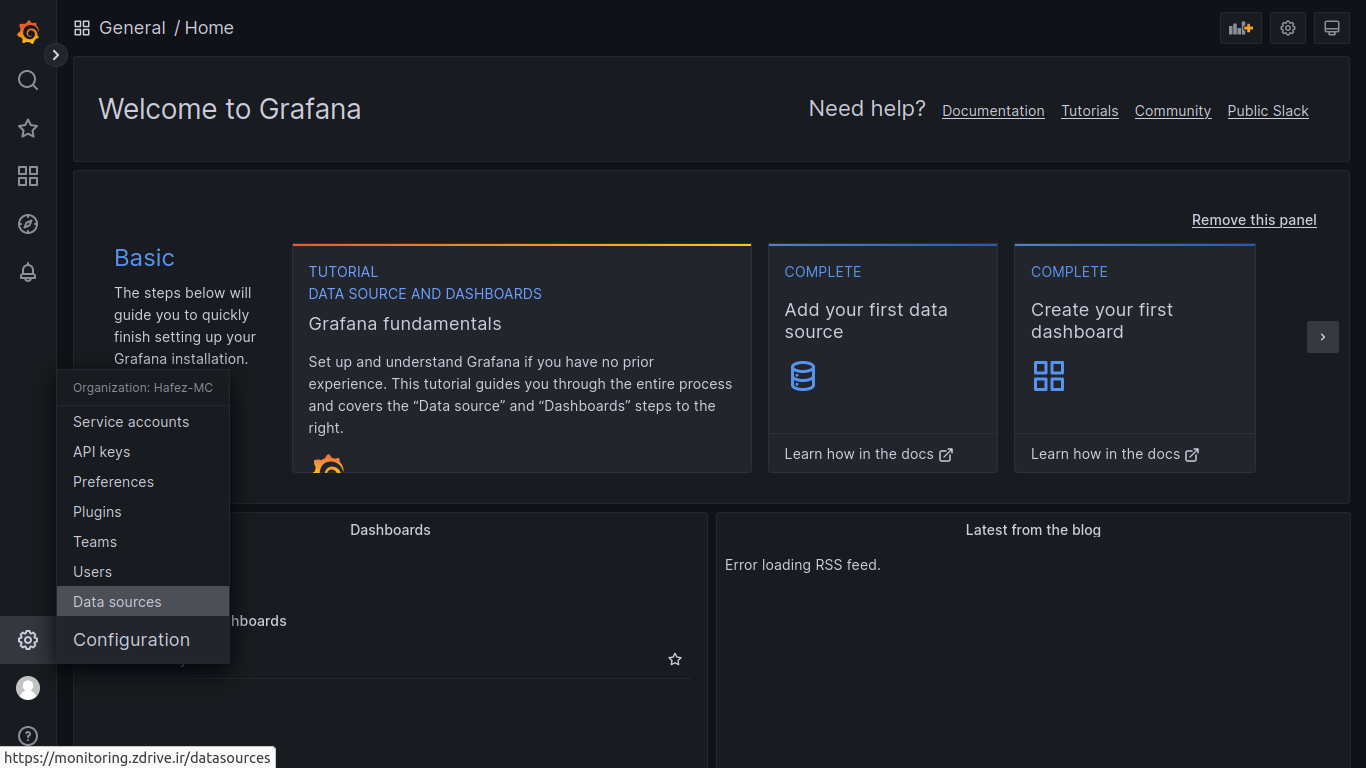The height and width of the screenshot is (768, 1366).
Task: Open the search dashboards icon in sidebar
Action: tap(28, 80)
